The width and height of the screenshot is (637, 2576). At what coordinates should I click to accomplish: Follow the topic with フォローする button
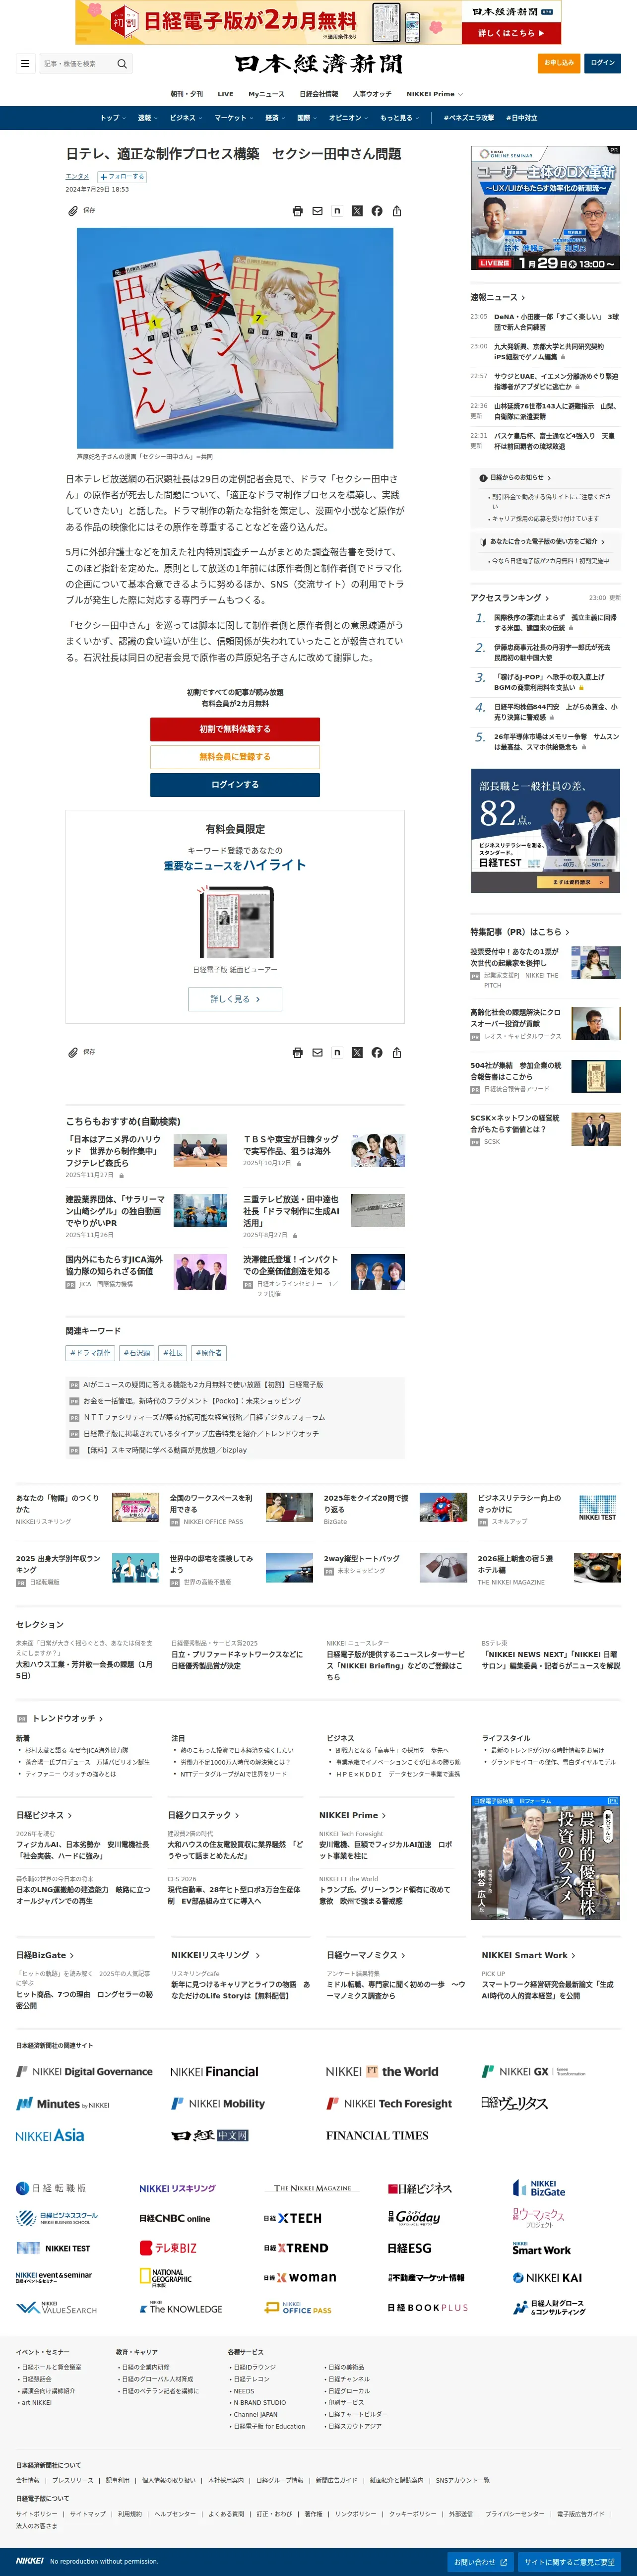click(x=122, y=177)
